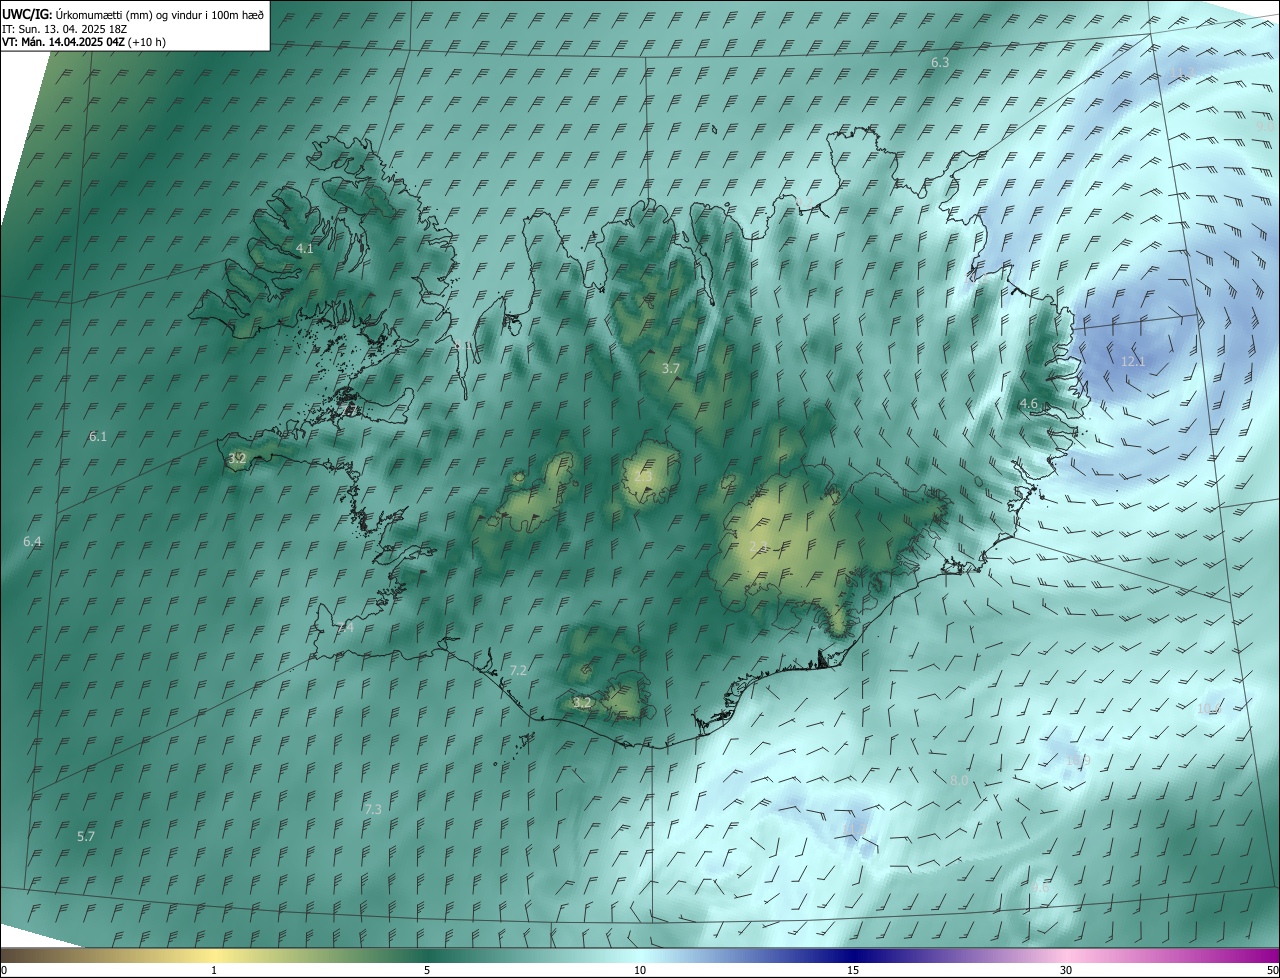Click the 10.9 value in the southeast sea

tap(1078, 761)
